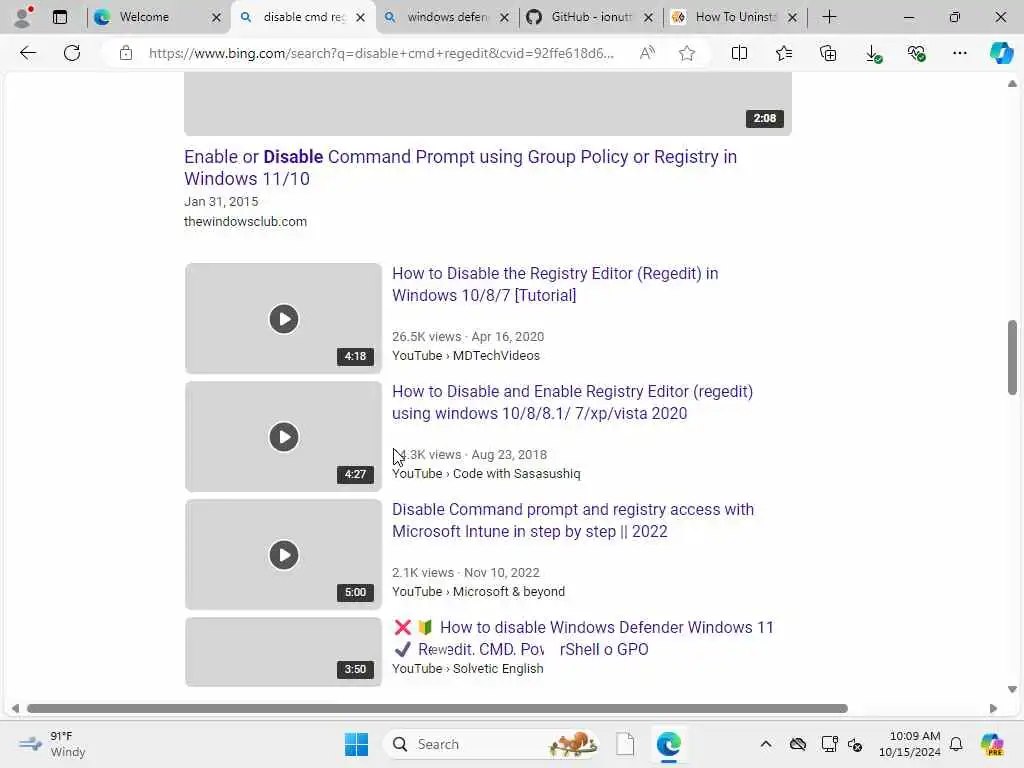Image resolution: width=1024 pixels, height=768 pixels.
Task: Open split screen view
Action: [739, 53]
